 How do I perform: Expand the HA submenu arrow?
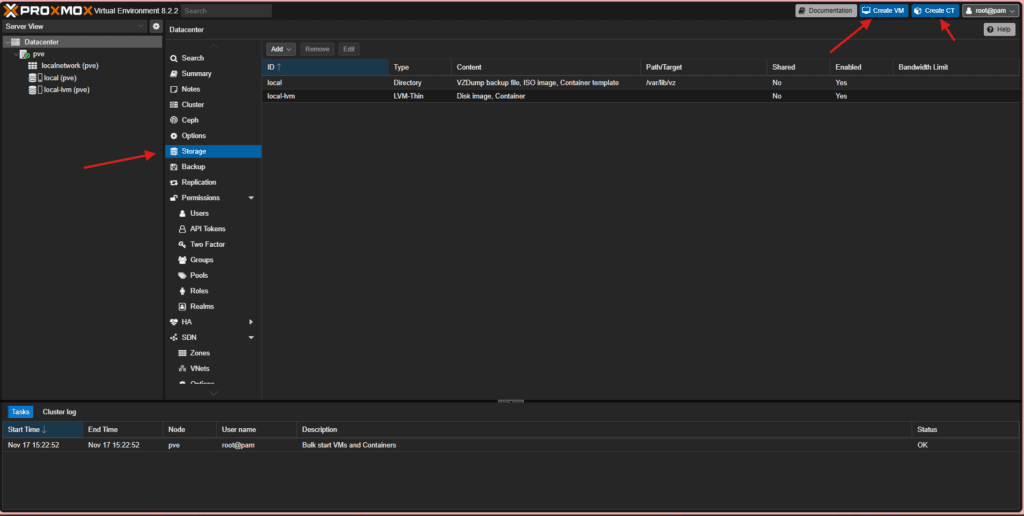[x=251, y=322]
